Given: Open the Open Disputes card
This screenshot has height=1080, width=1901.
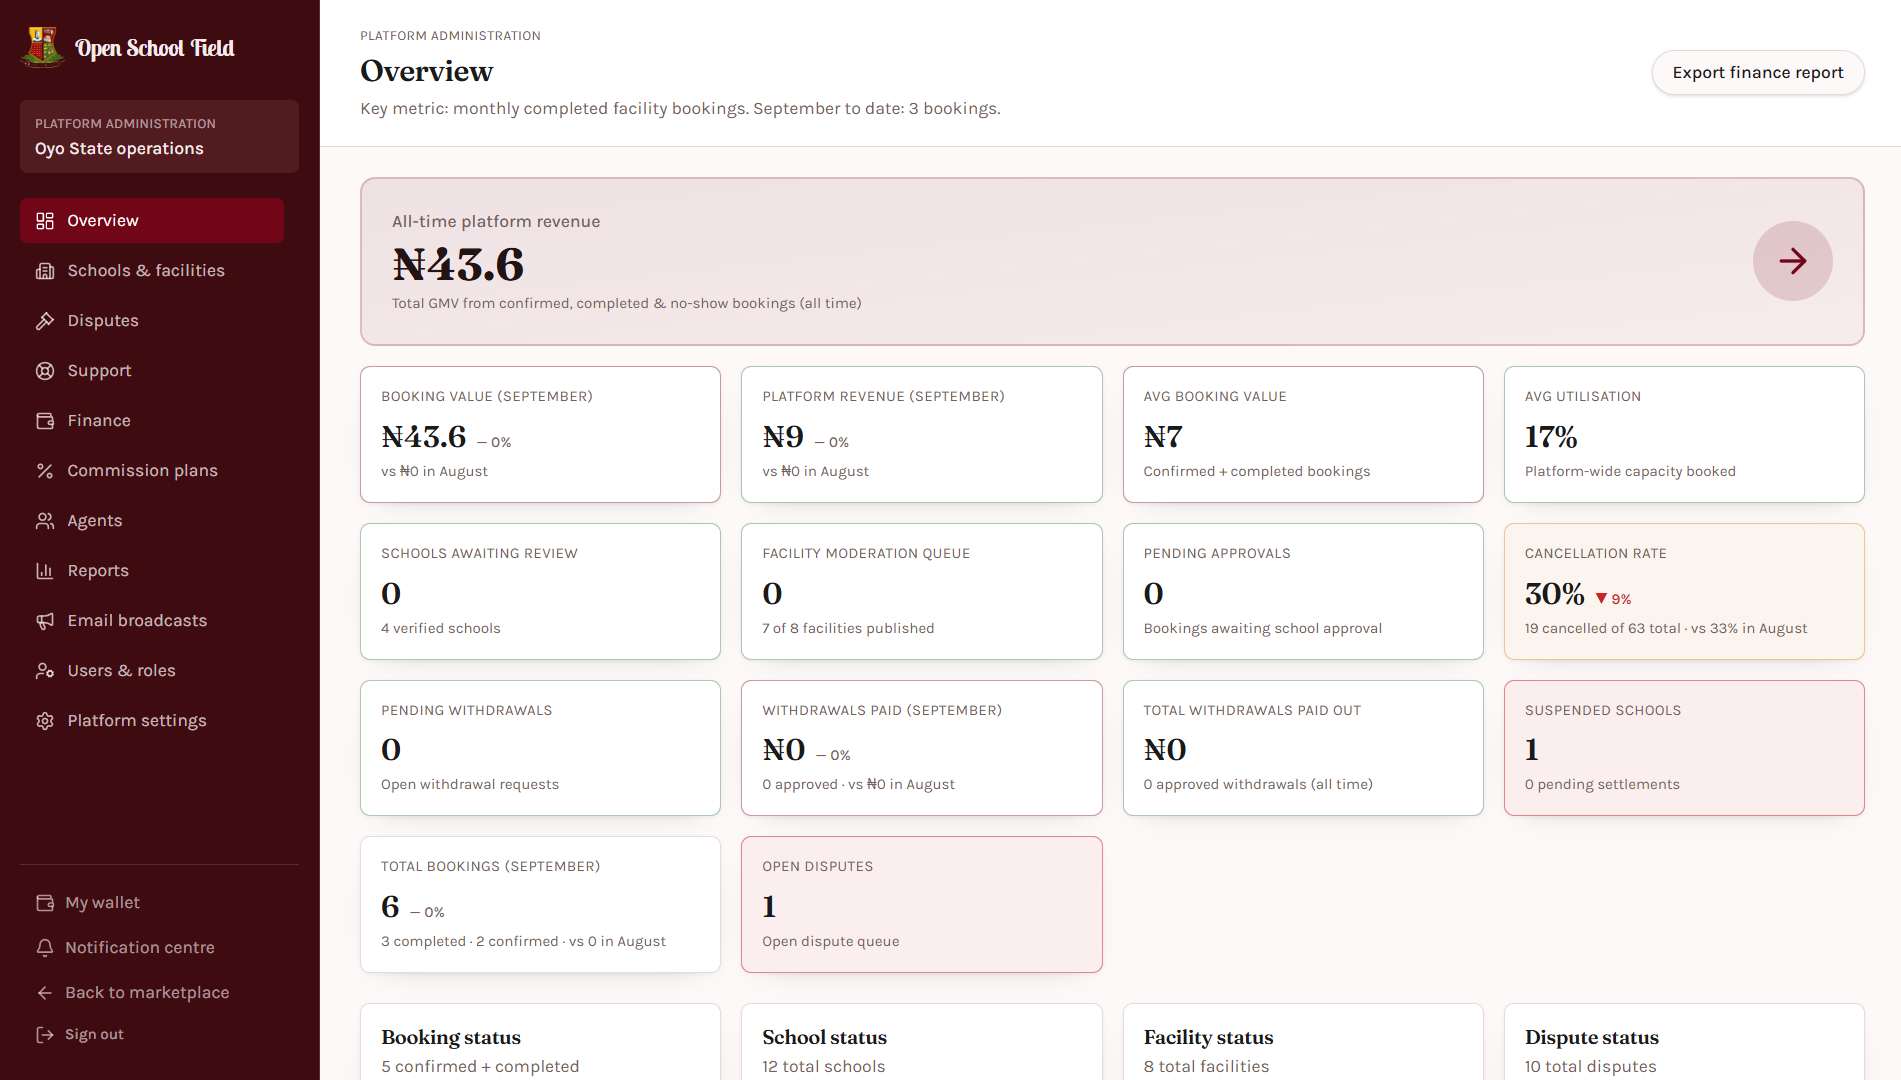Looking at the screenshot, I should coord(921,904).
